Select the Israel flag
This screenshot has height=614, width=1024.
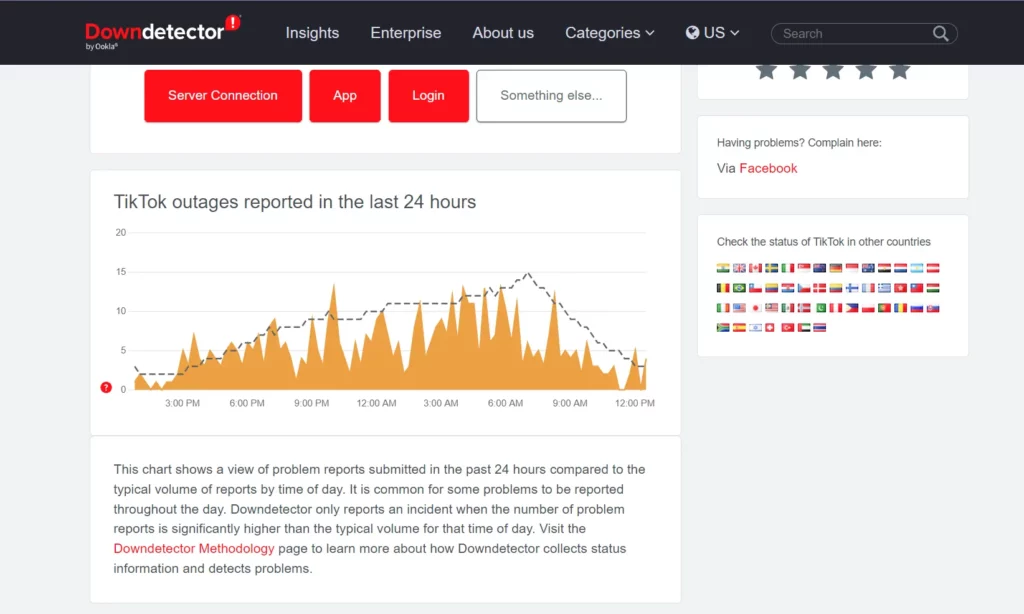(756, 327)
